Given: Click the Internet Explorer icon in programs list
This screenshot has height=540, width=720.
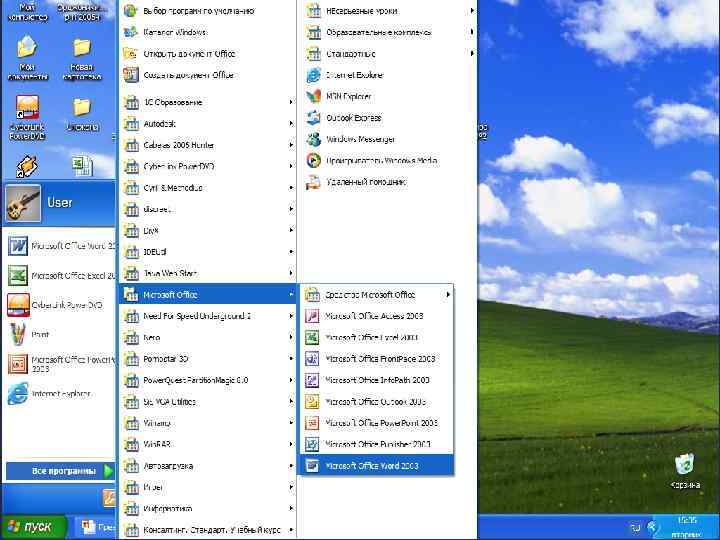Looking at the screenshot, I should 314,75.
